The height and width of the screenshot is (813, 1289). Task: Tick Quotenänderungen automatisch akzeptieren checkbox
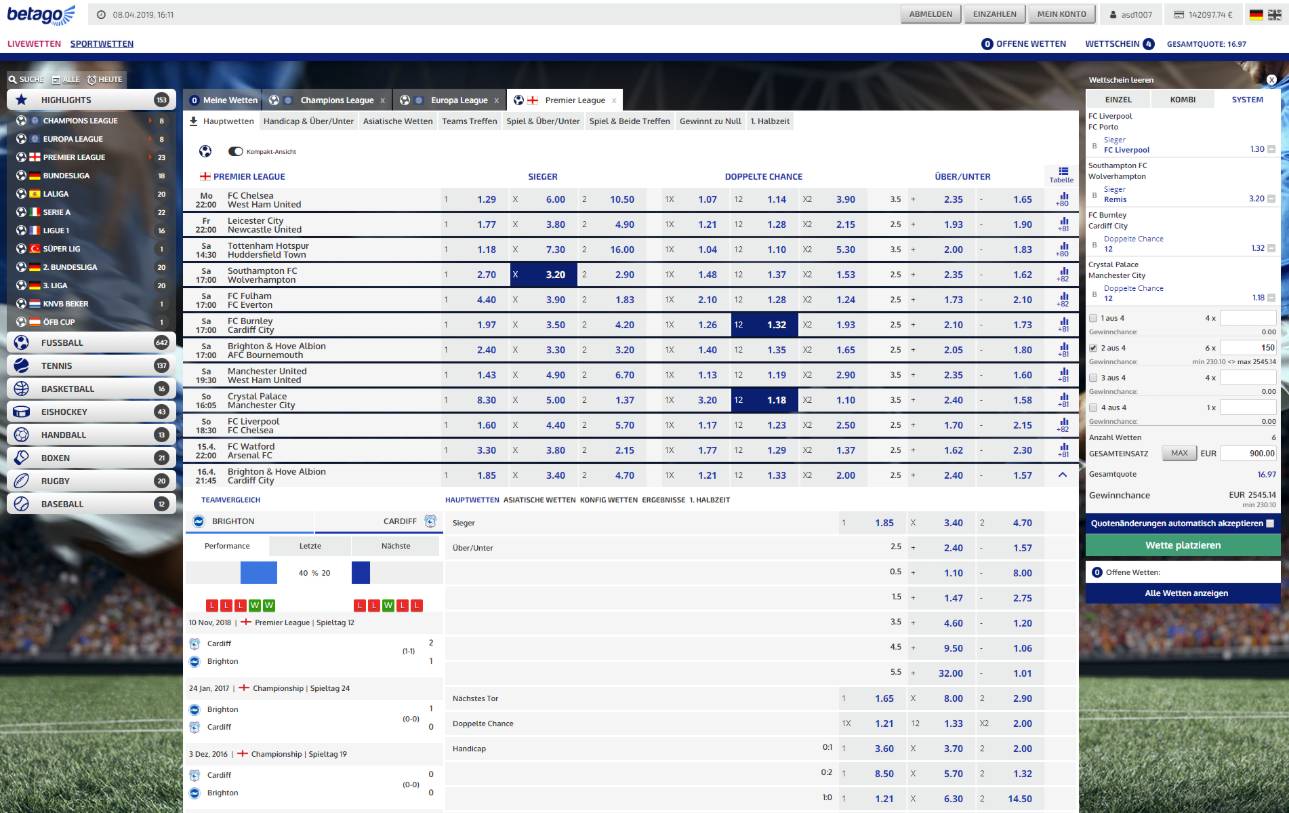(x=1270, y=523)
